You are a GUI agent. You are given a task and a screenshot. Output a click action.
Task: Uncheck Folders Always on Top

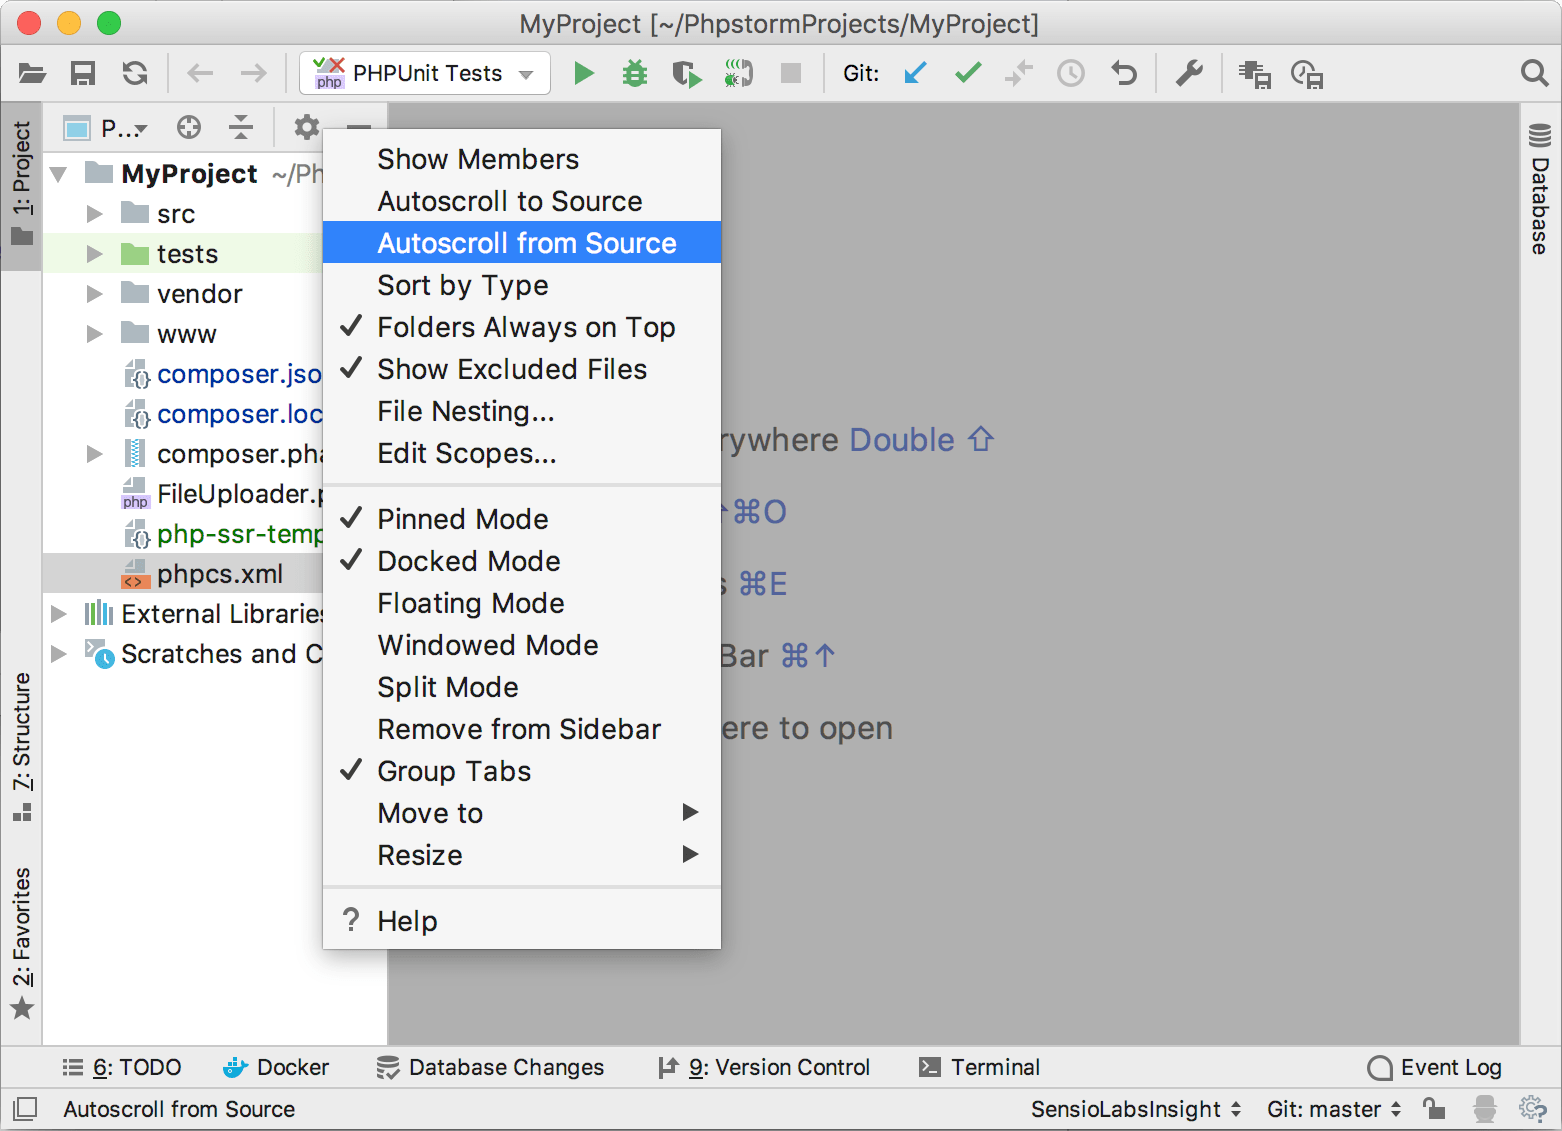pyautogui.click(x=525, y=327)
